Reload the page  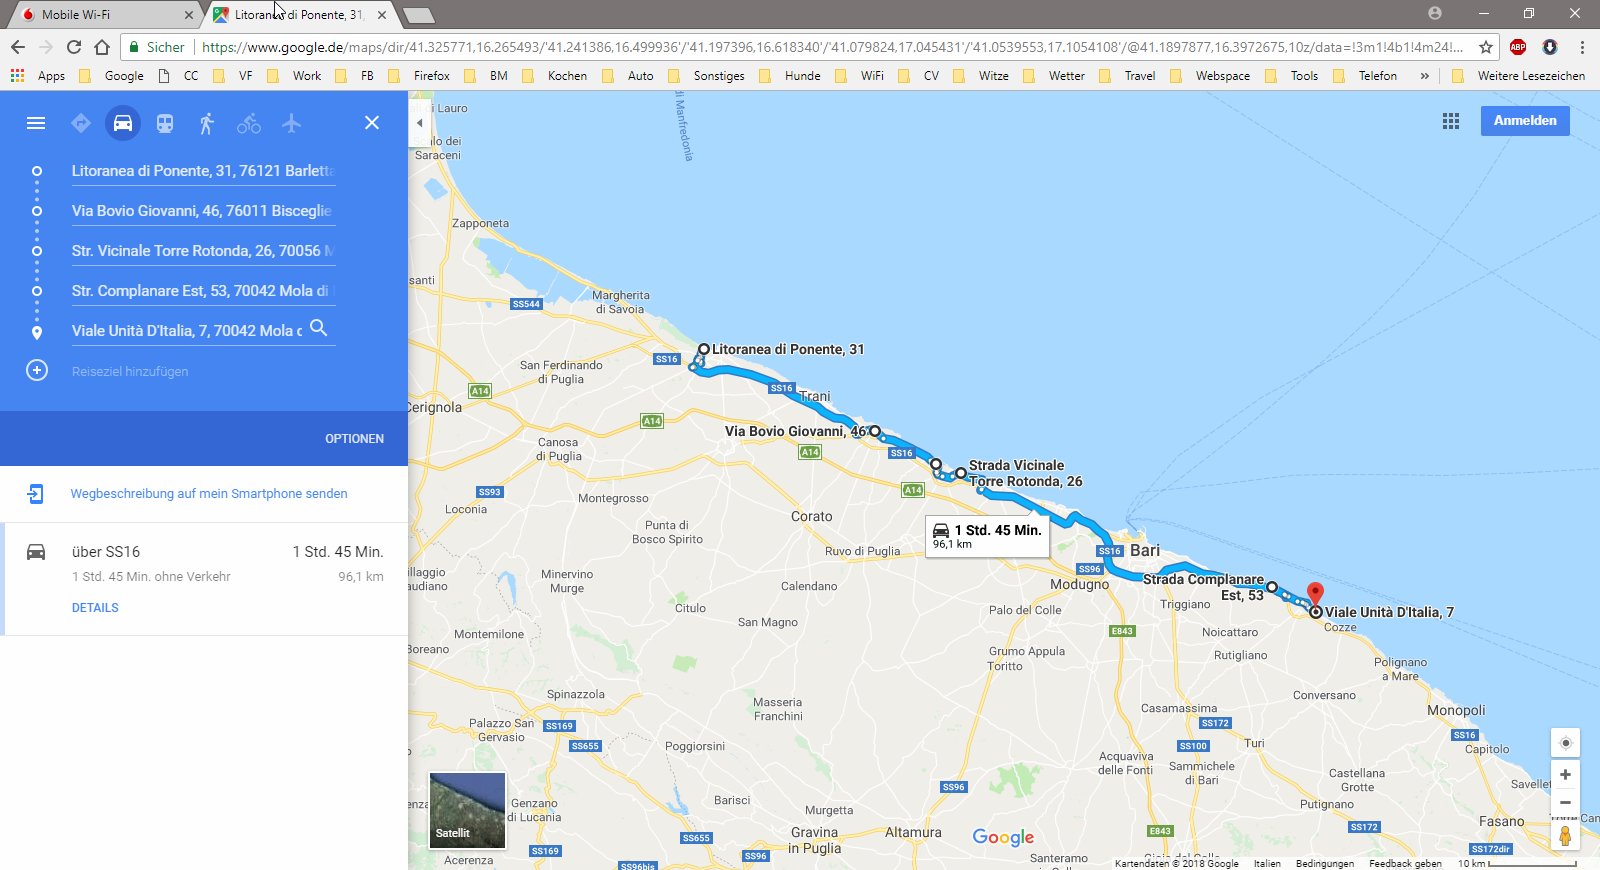click(x=74, y=47)
